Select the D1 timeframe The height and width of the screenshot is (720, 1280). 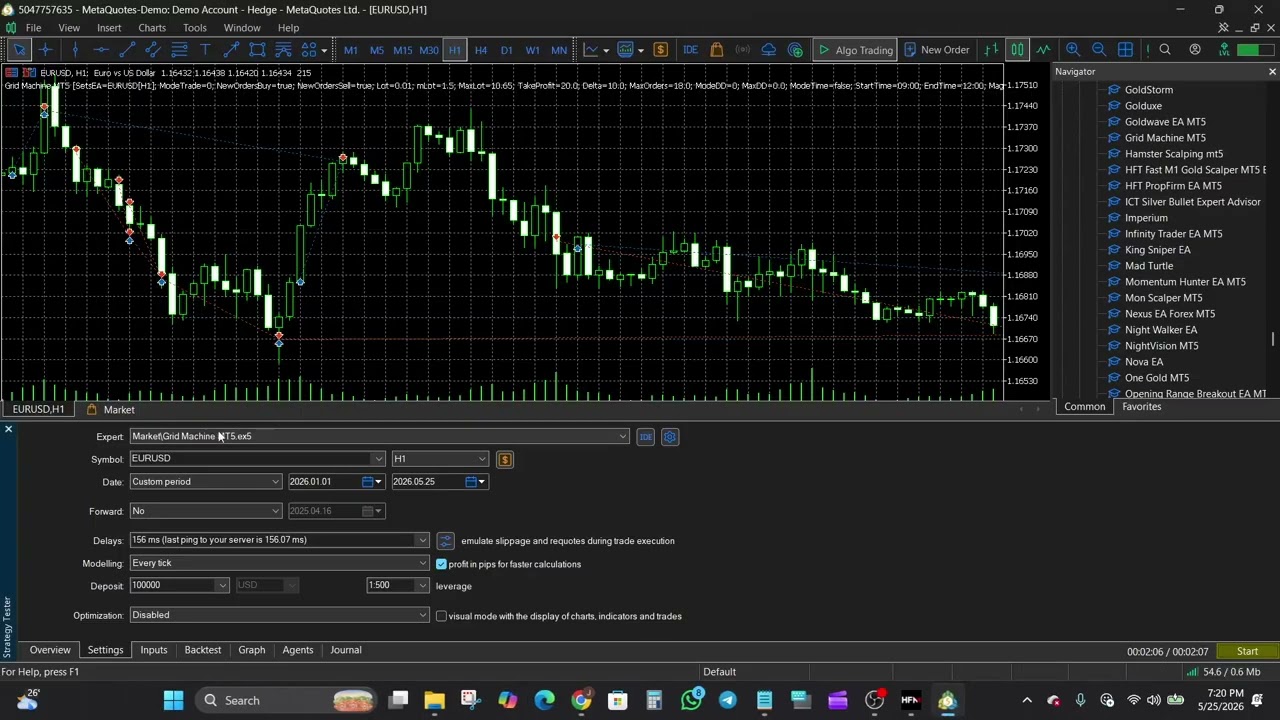click(506, 50)
